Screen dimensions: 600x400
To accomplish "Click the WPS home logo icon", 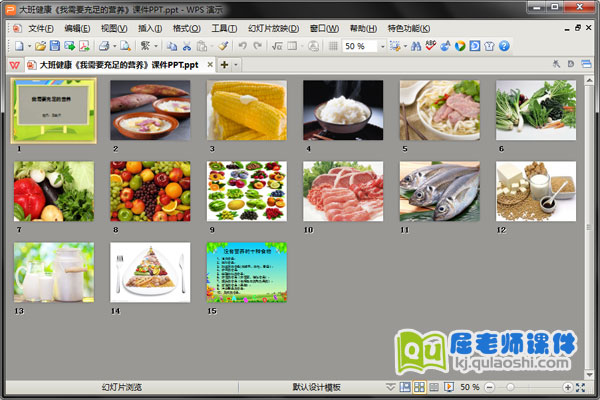I will click(x=14, y=65).
